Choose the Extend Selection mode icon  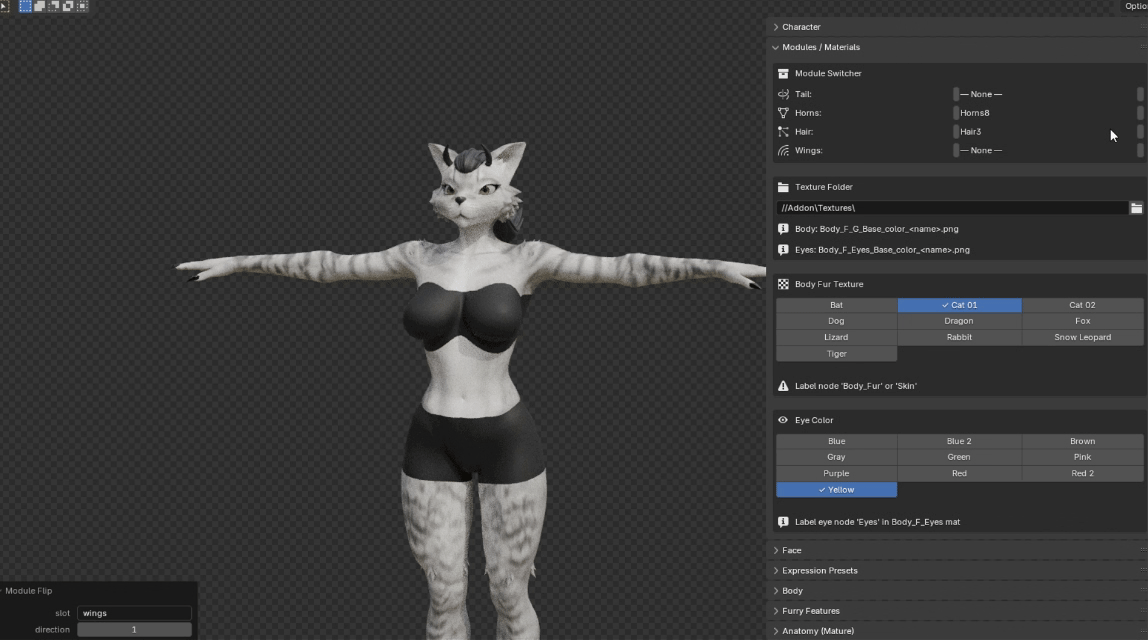40,6
